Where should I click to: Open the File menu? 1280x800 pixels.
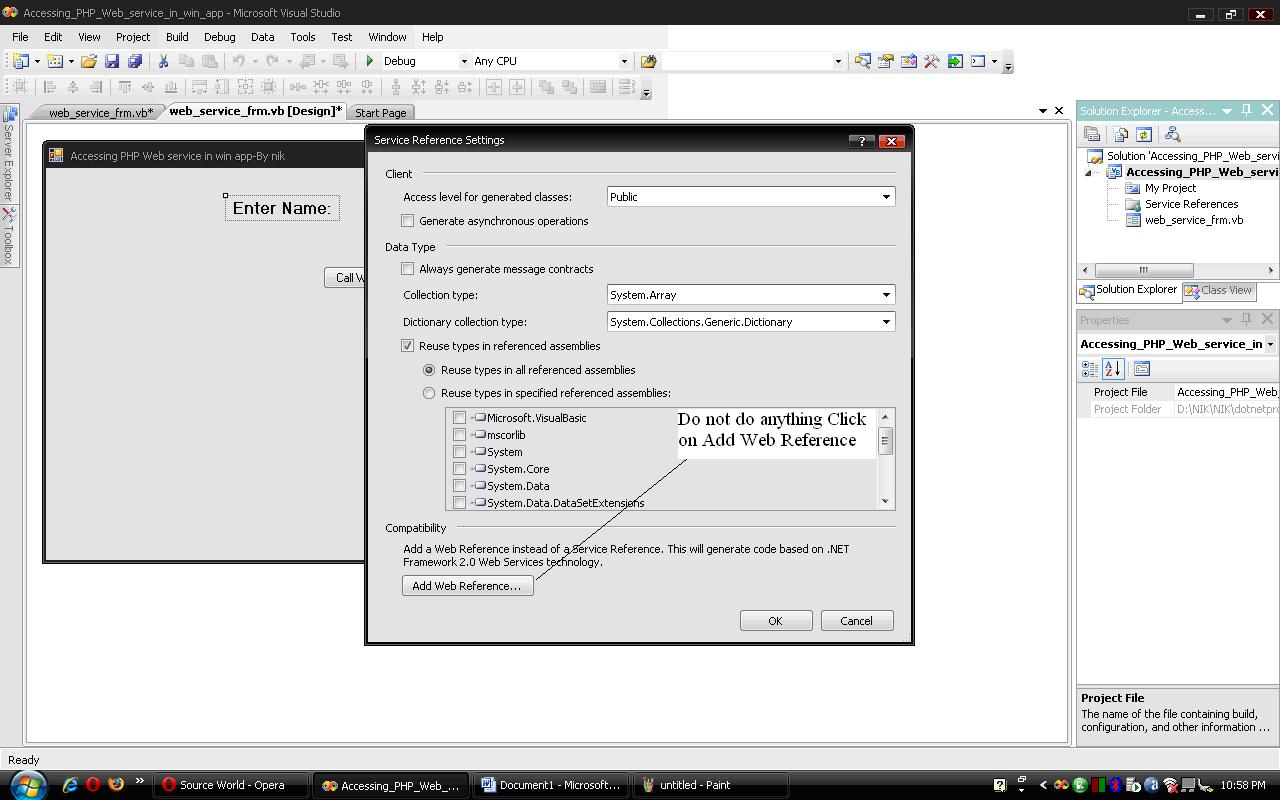pyautogui.click(x=20, y=37)
